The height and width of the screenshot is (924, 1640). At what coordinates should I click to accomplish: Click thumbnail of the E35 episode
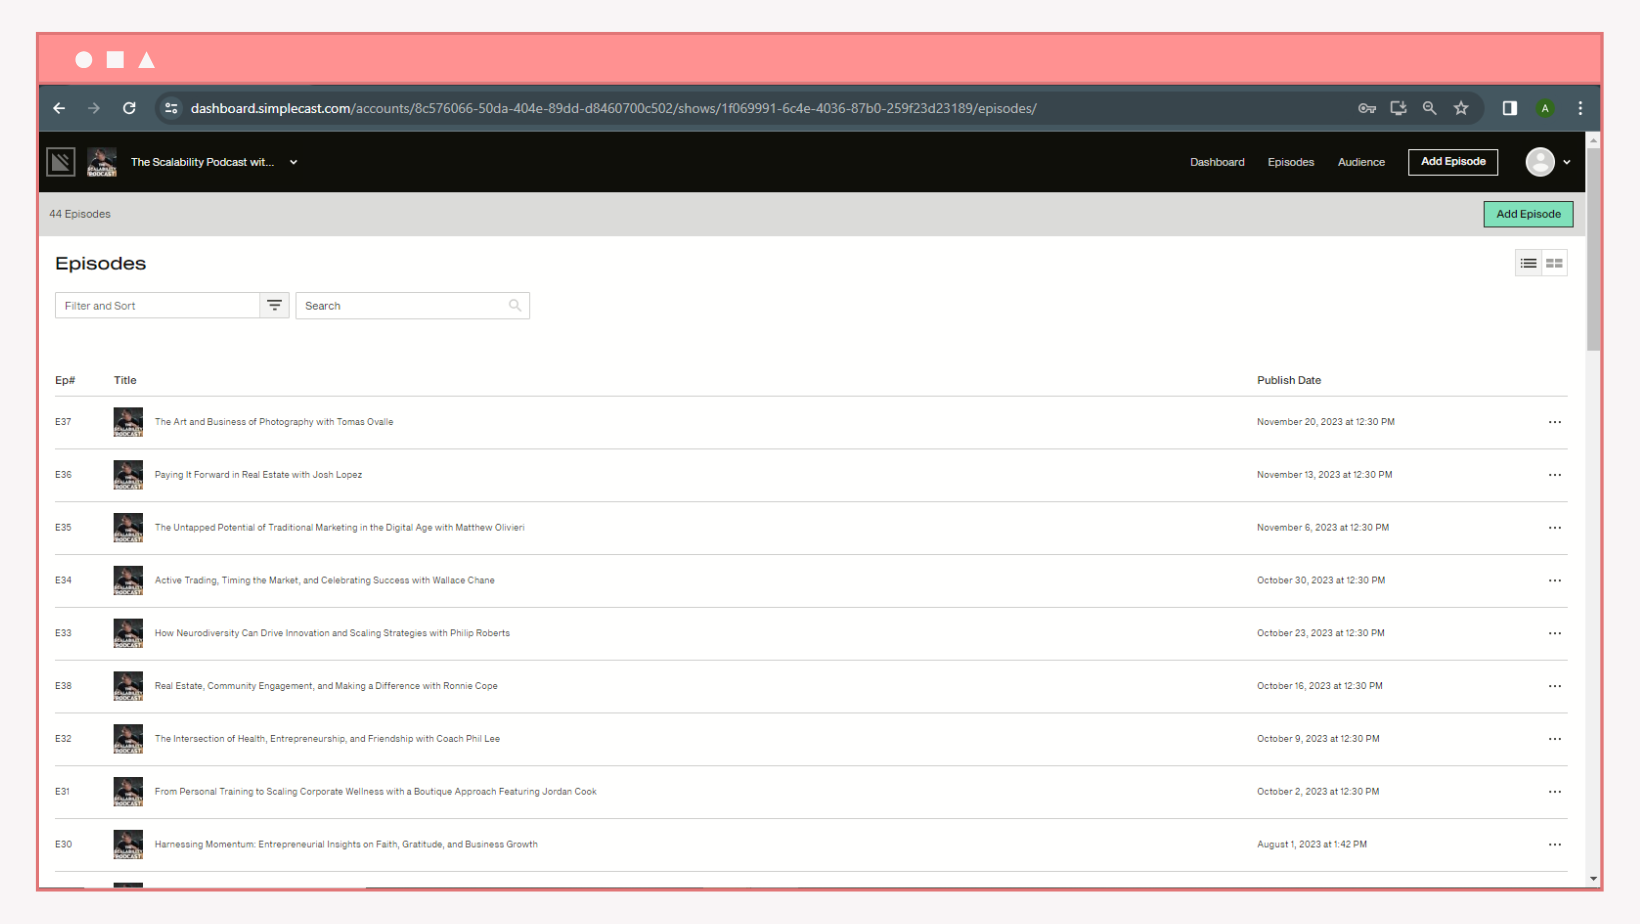[128, 528]
